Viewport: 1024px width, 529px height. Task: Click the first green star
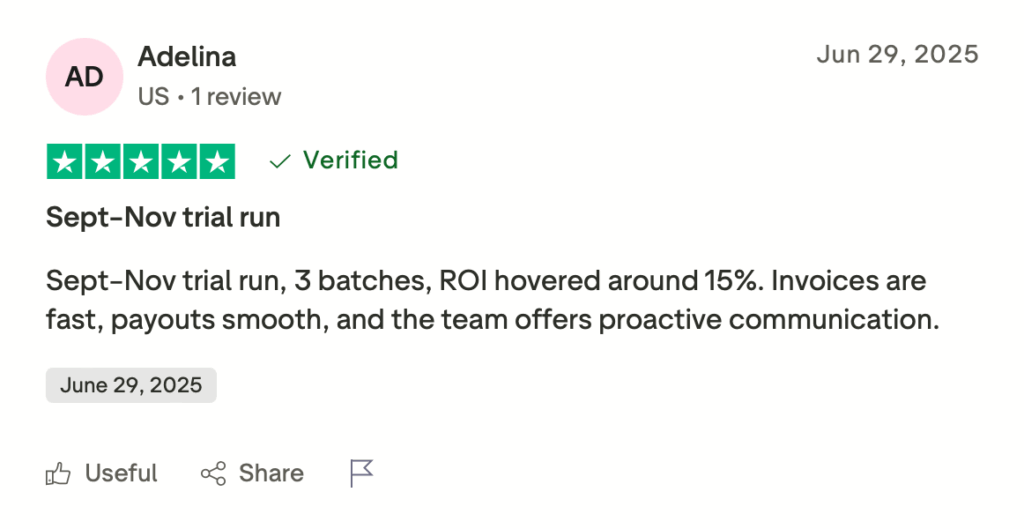[65, 162]
